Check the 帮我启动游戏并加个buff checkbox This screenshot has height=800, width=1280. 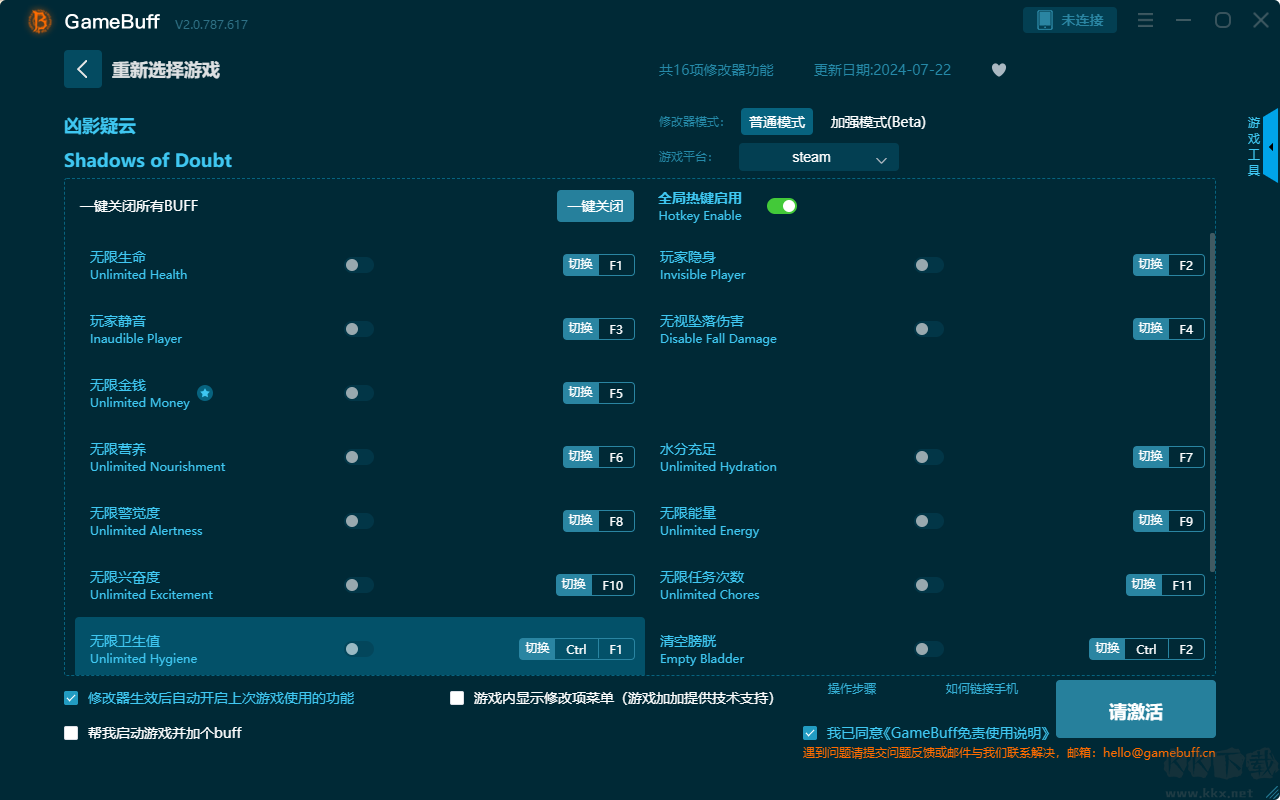click(x=71, y=733)
